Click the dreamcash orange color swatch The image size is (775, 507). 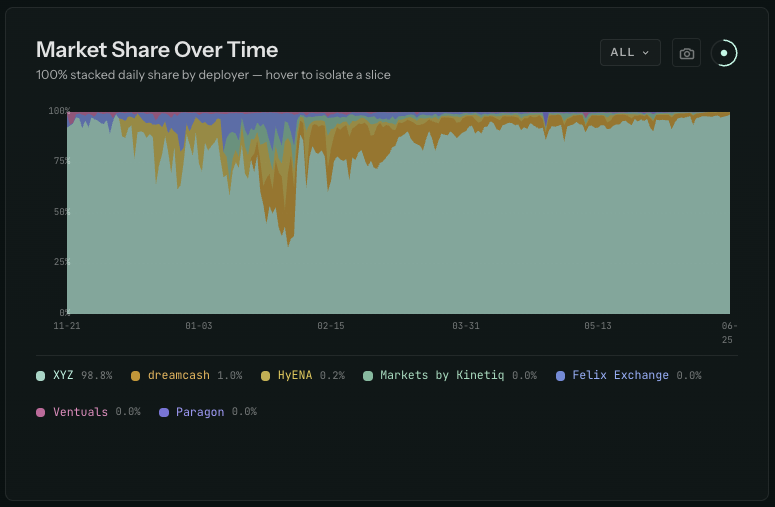pos(135,376)
